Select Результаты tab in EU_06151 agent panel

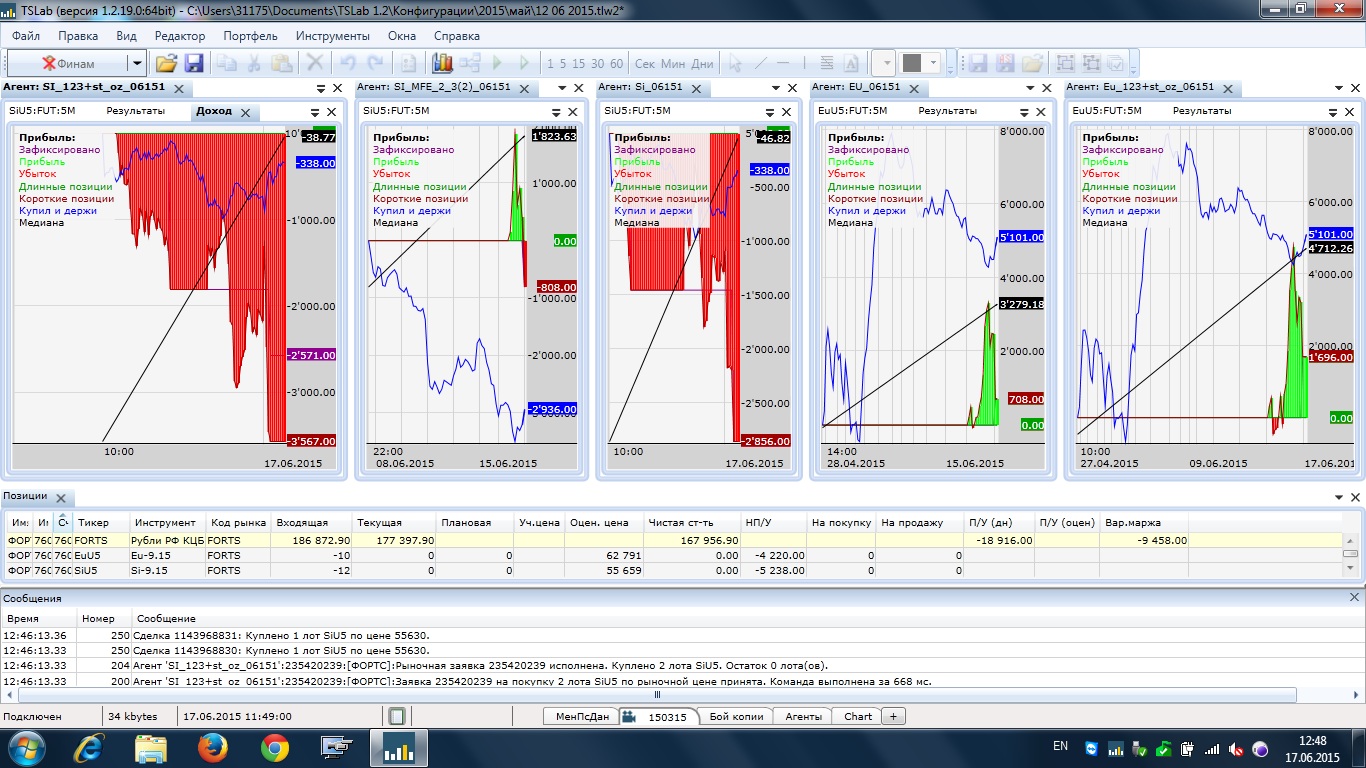click(947, 111)
